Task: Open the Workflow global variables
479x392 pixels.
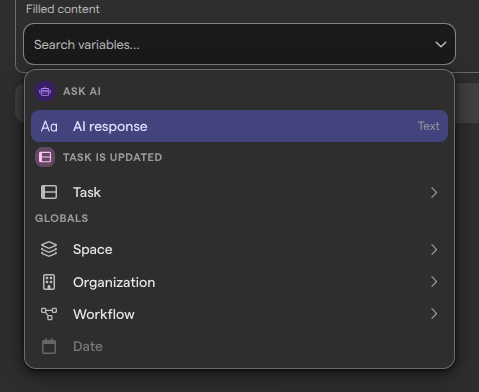Action: (239, 314)
